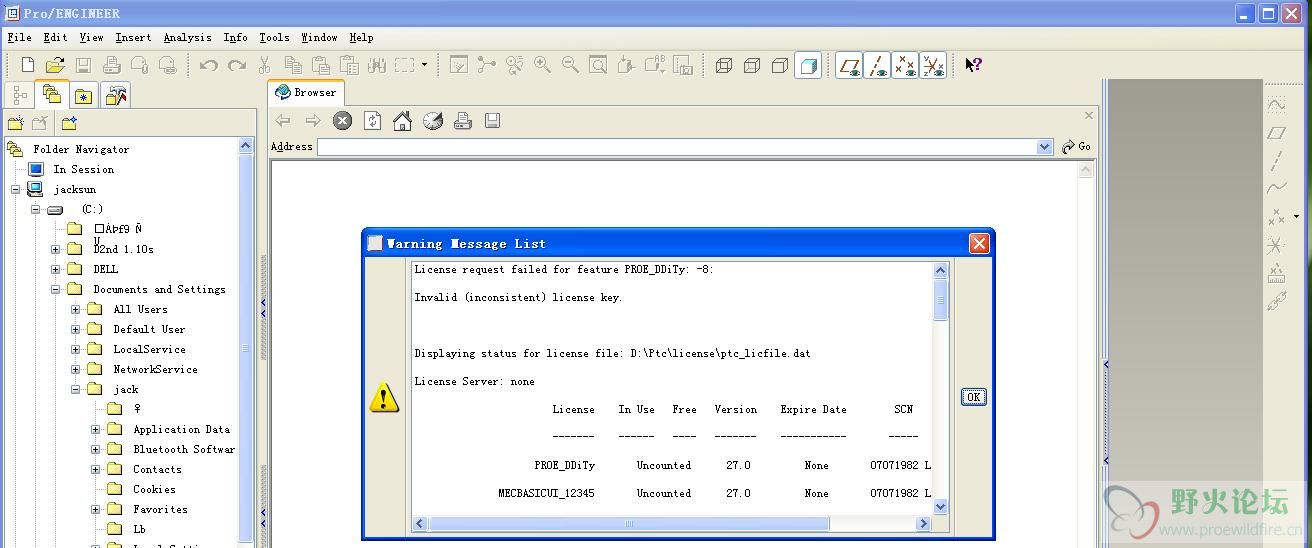1312x548 pixels.
Task: Switch to Connections navigator tab
Action: coord(116,96)
